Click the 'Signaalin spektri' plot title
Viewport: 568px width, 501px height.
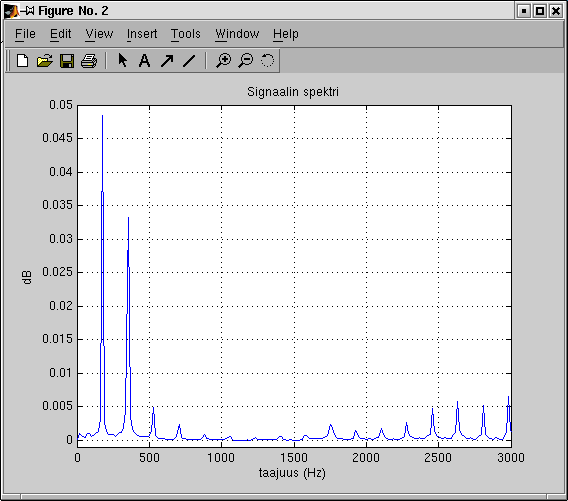[x=293, y=92]
